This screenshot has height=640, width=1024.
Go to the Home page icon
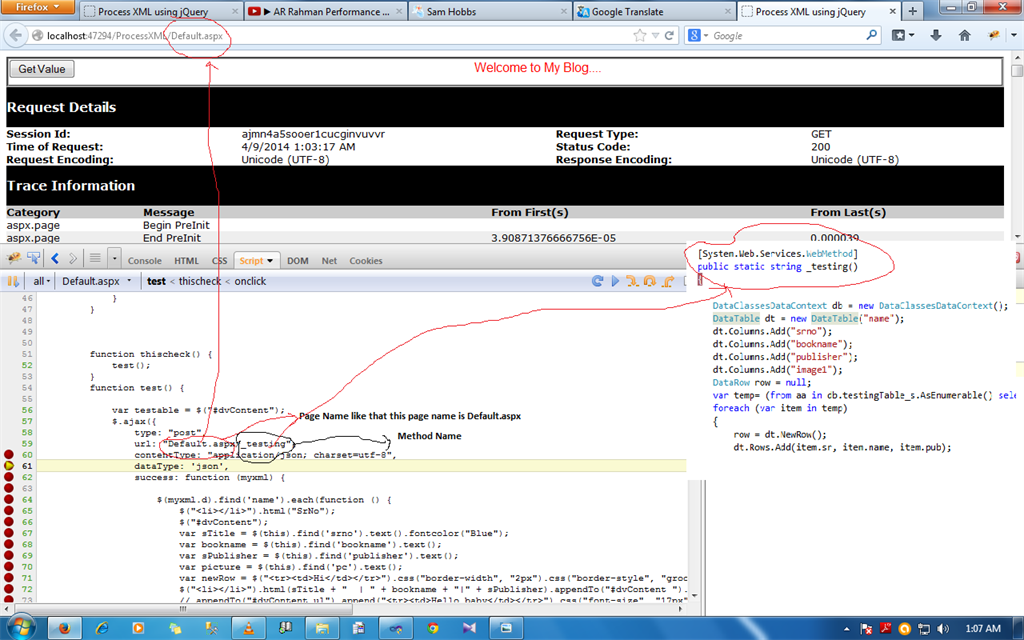point(964,35)
